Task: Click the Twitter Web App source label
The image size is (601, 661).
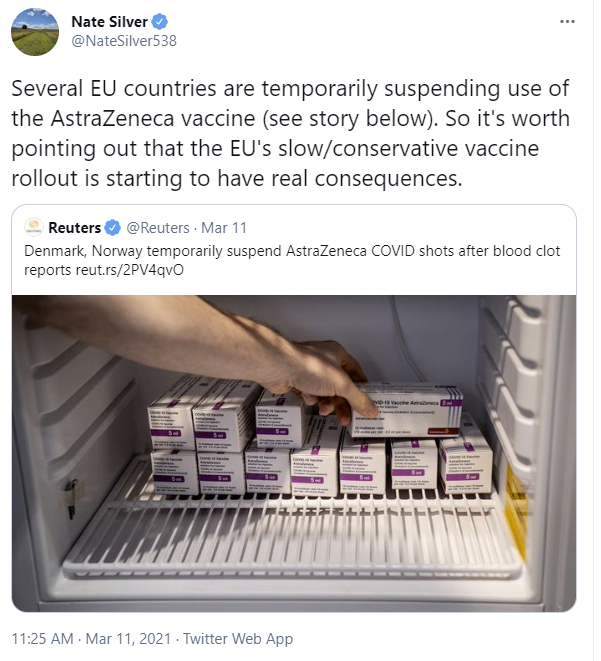Action: 238,639
